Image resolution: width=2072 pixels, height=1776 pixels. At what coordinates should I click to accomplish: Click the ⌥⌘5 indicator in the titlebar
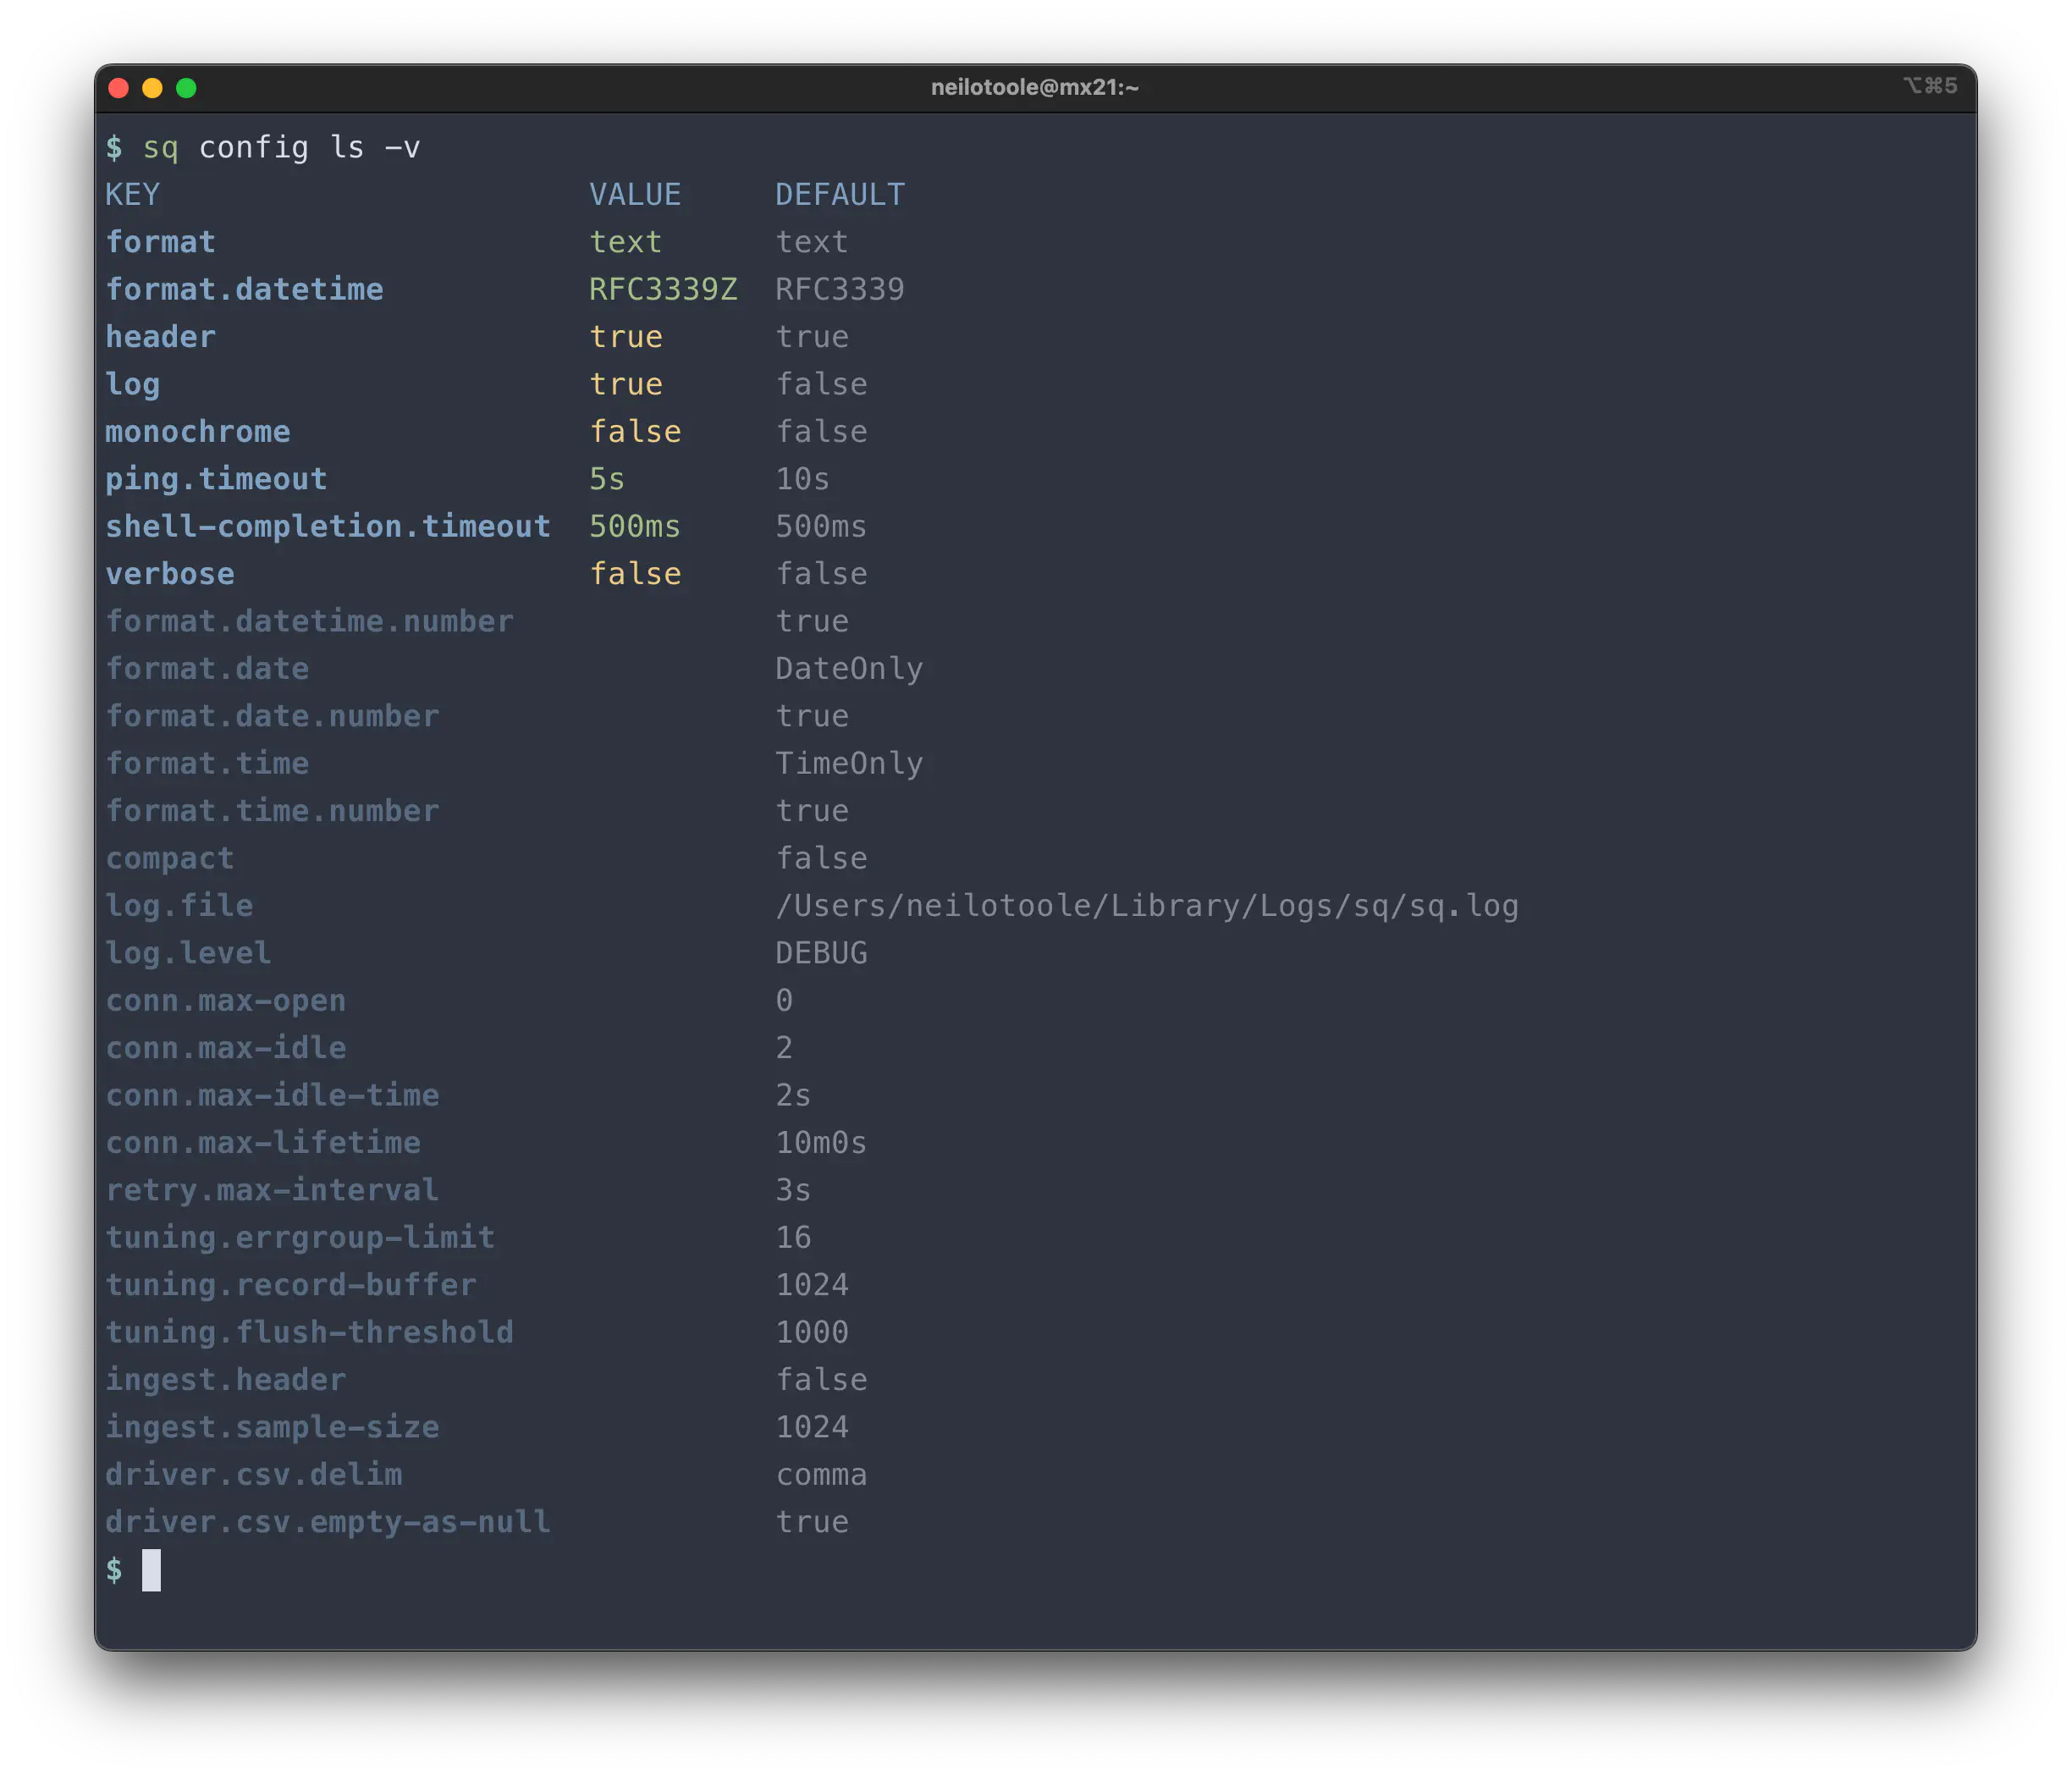1931,86
